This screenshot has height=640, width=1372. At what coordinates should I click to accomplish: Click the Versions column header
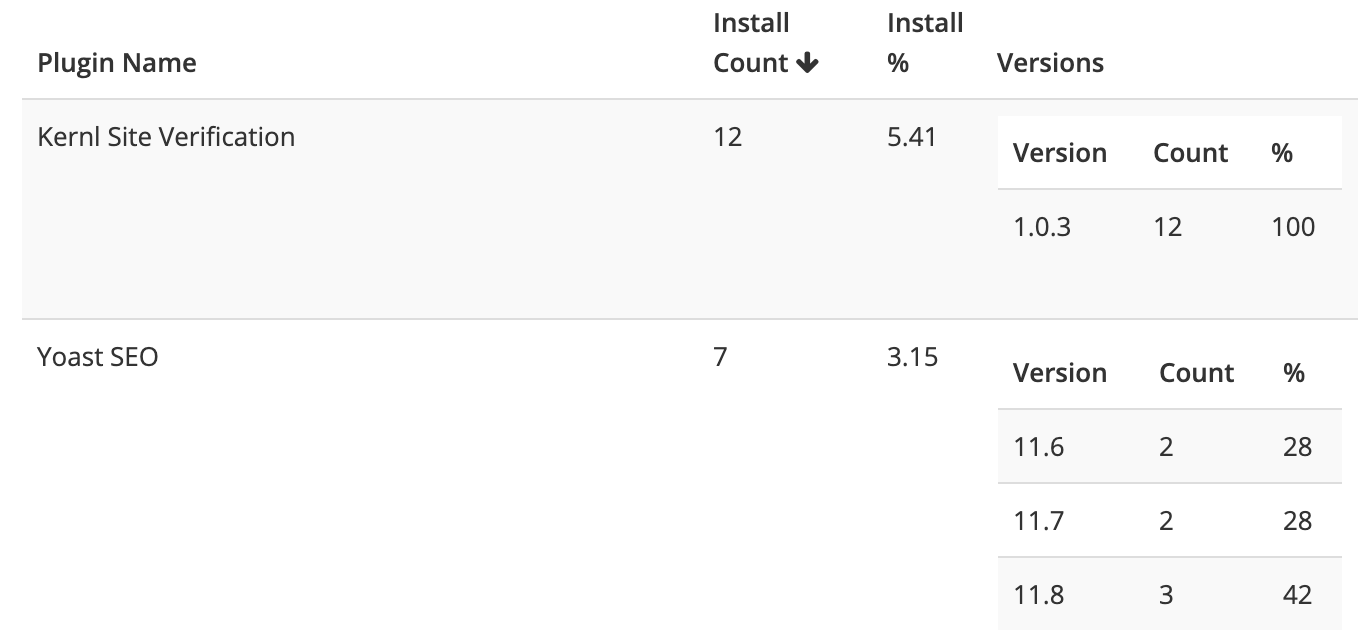point(1050,62)
